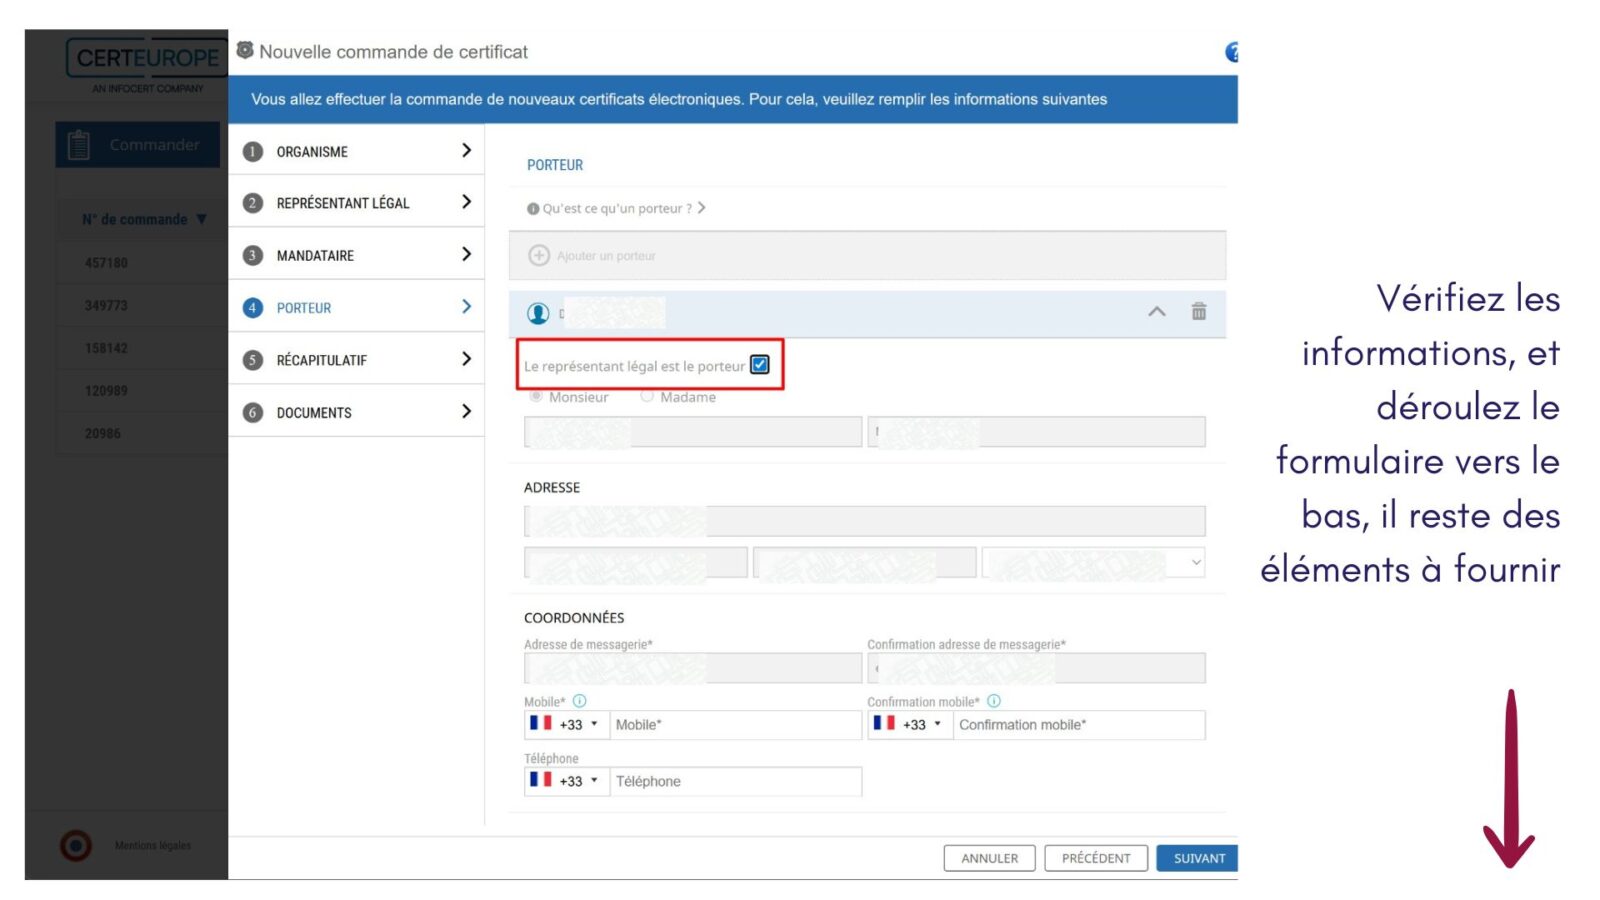Image resolution: width=1600 pixels, height=900 pixels.
Task: Open the Téléphone country code dropdown
Action: [x=566, y=781]
